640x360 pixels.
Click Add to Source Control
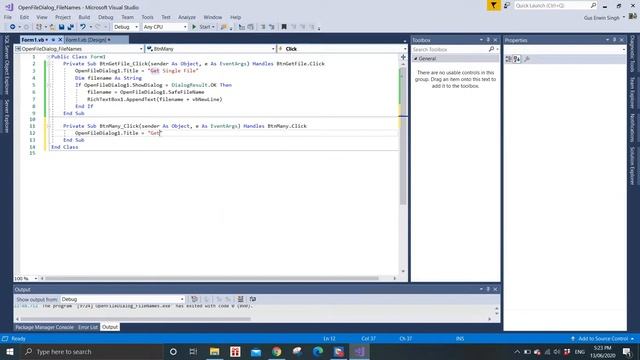click(603, 339)
